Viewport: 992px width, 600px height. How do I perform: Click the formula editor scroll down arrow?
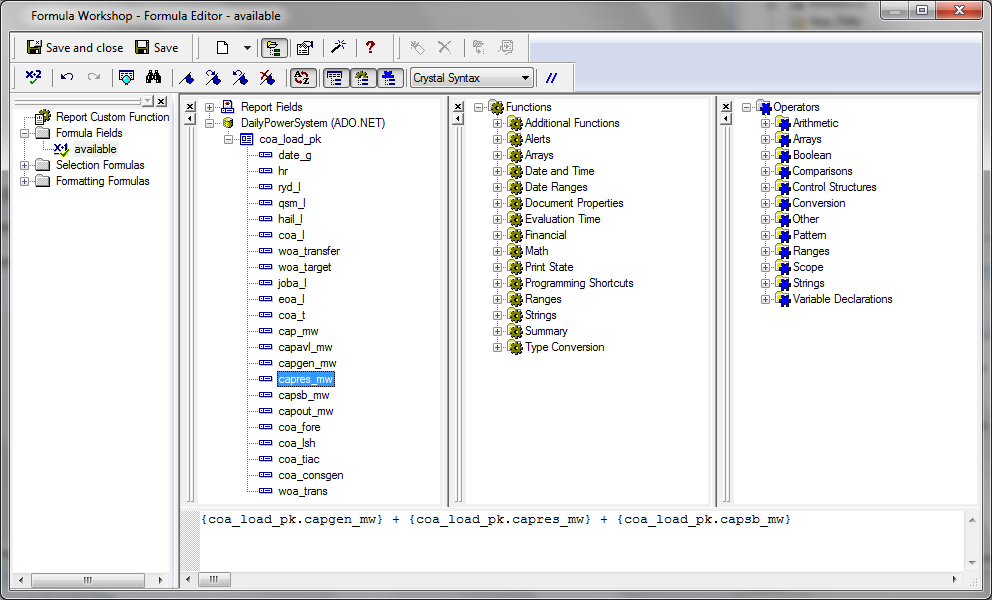(972, 563)
